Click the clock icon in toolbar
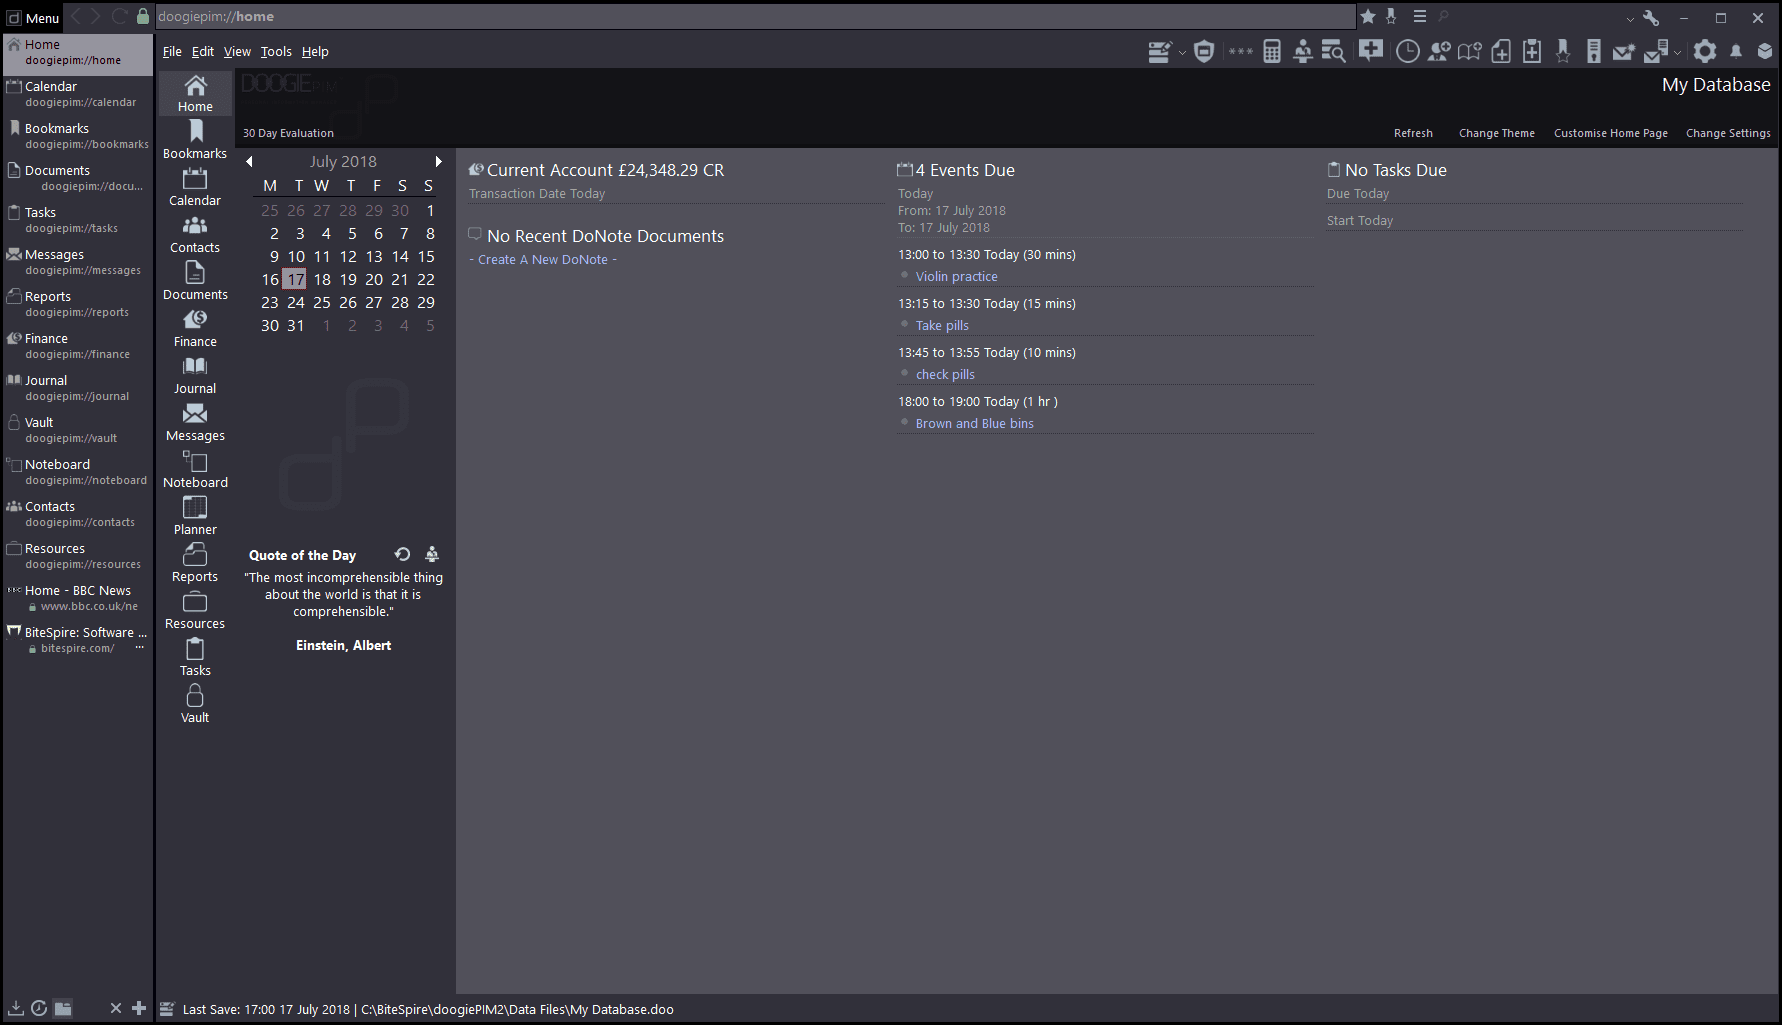The image size is (1782, 1025). pos(1407,51)
